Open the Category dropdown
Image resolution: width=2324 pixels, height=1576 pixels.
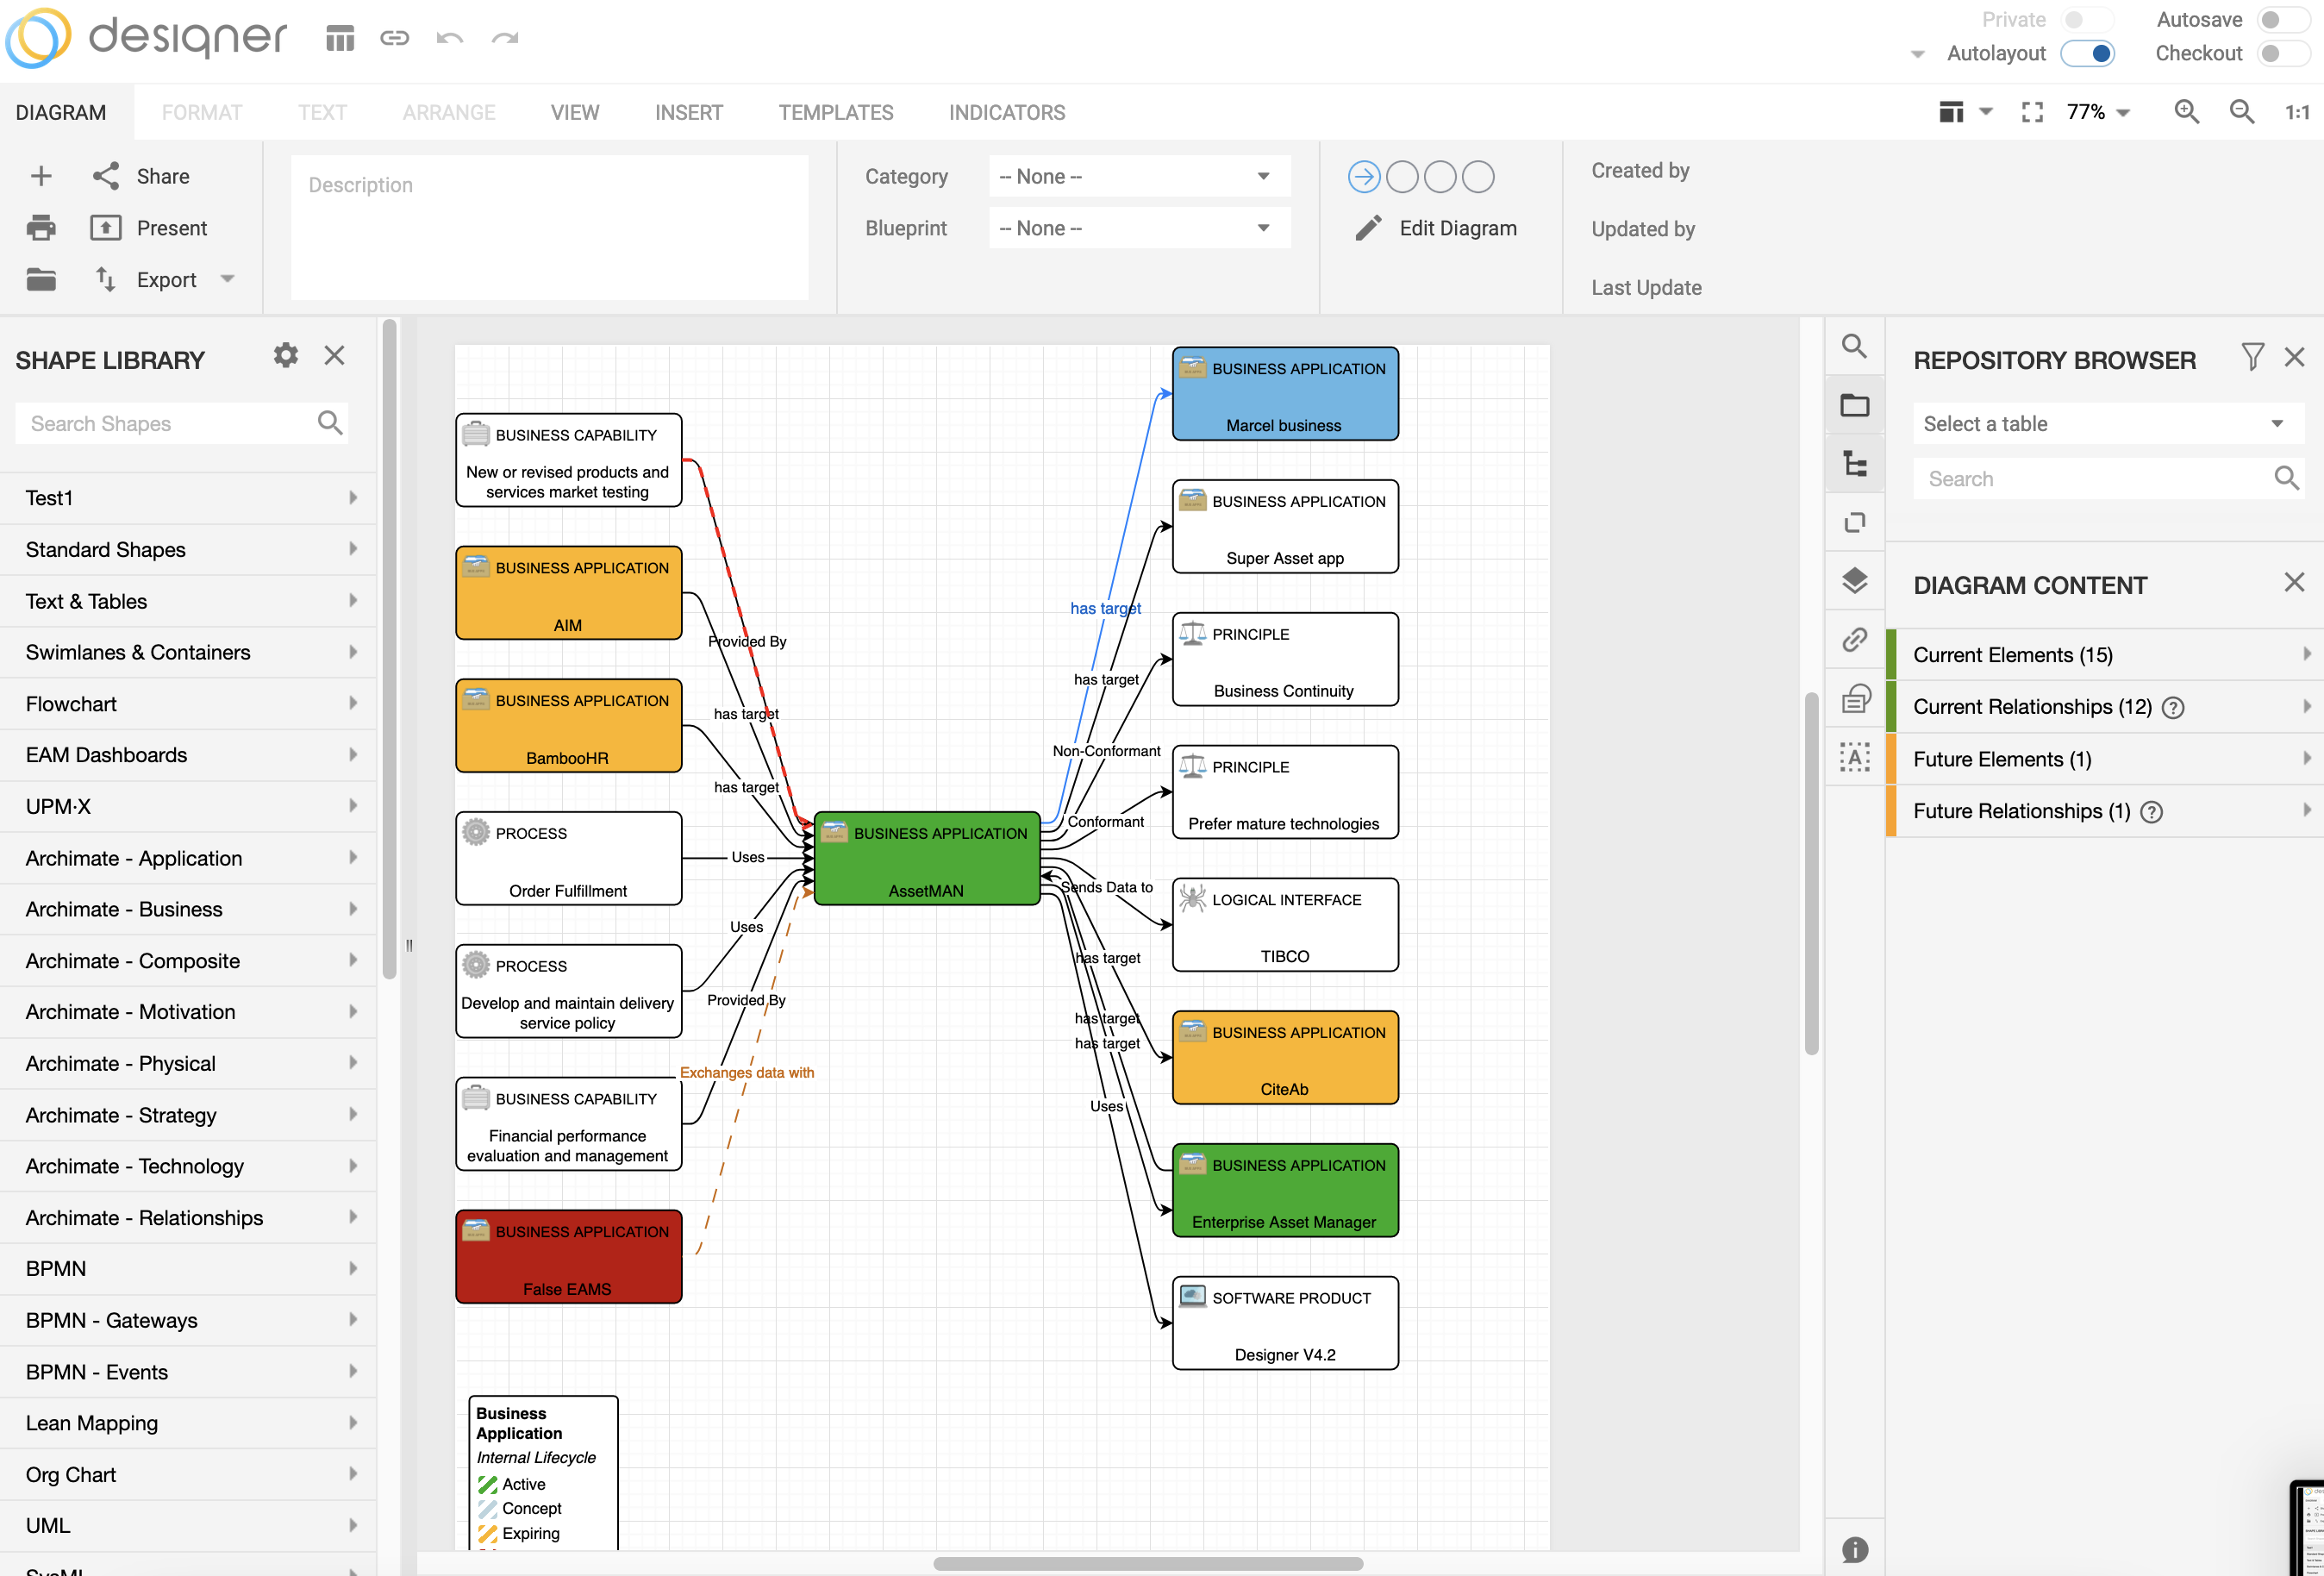pos(1138,177)
